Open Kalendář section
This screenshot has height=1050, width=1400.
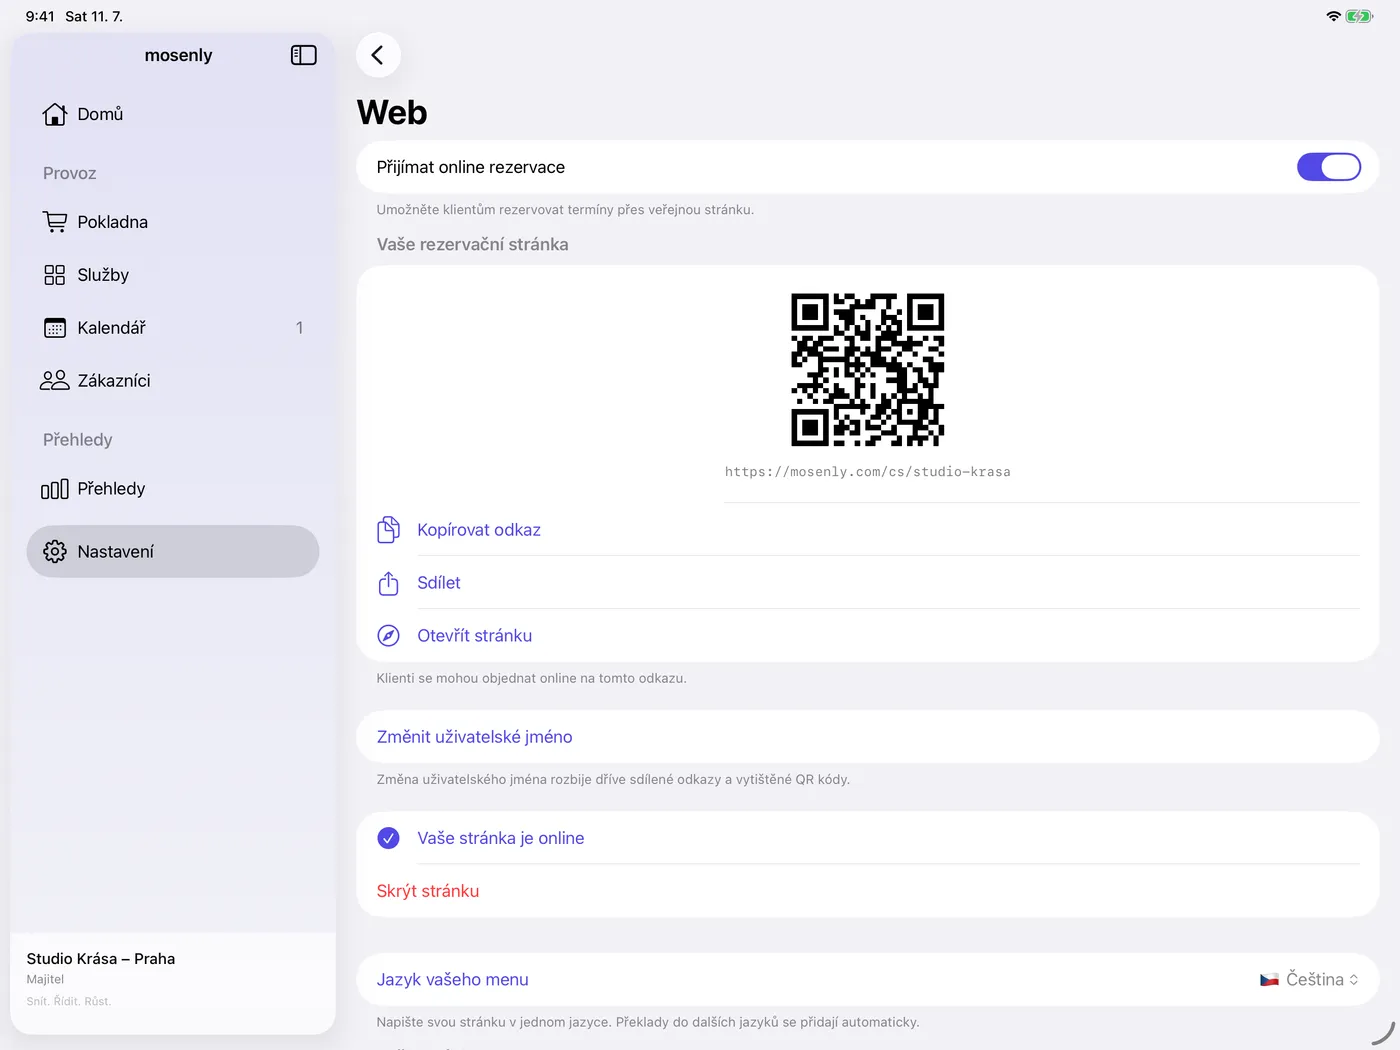173,328
